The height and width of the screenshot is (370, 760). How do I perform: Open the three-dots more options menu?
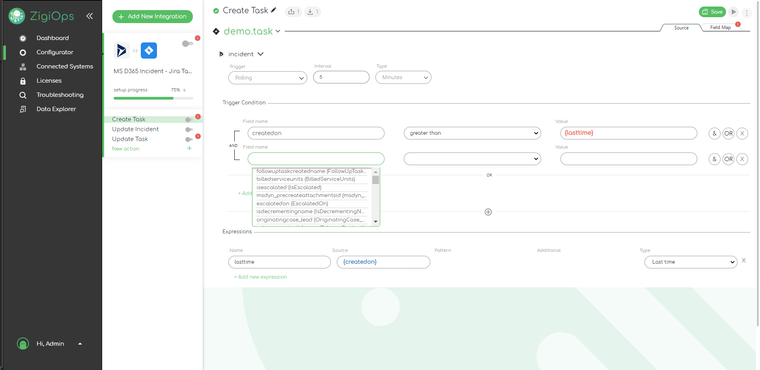746,13
